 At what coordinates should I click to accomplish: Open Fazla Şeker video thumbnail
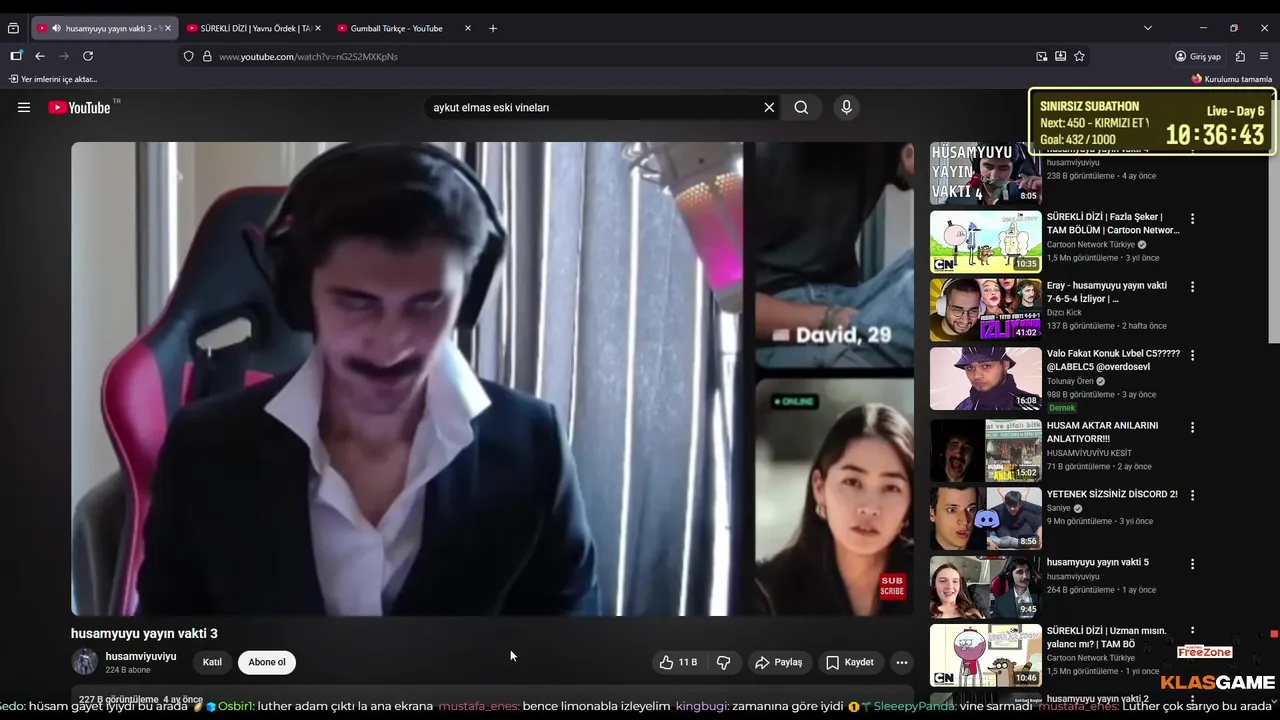pyautogui.click(x=986, y=241)
